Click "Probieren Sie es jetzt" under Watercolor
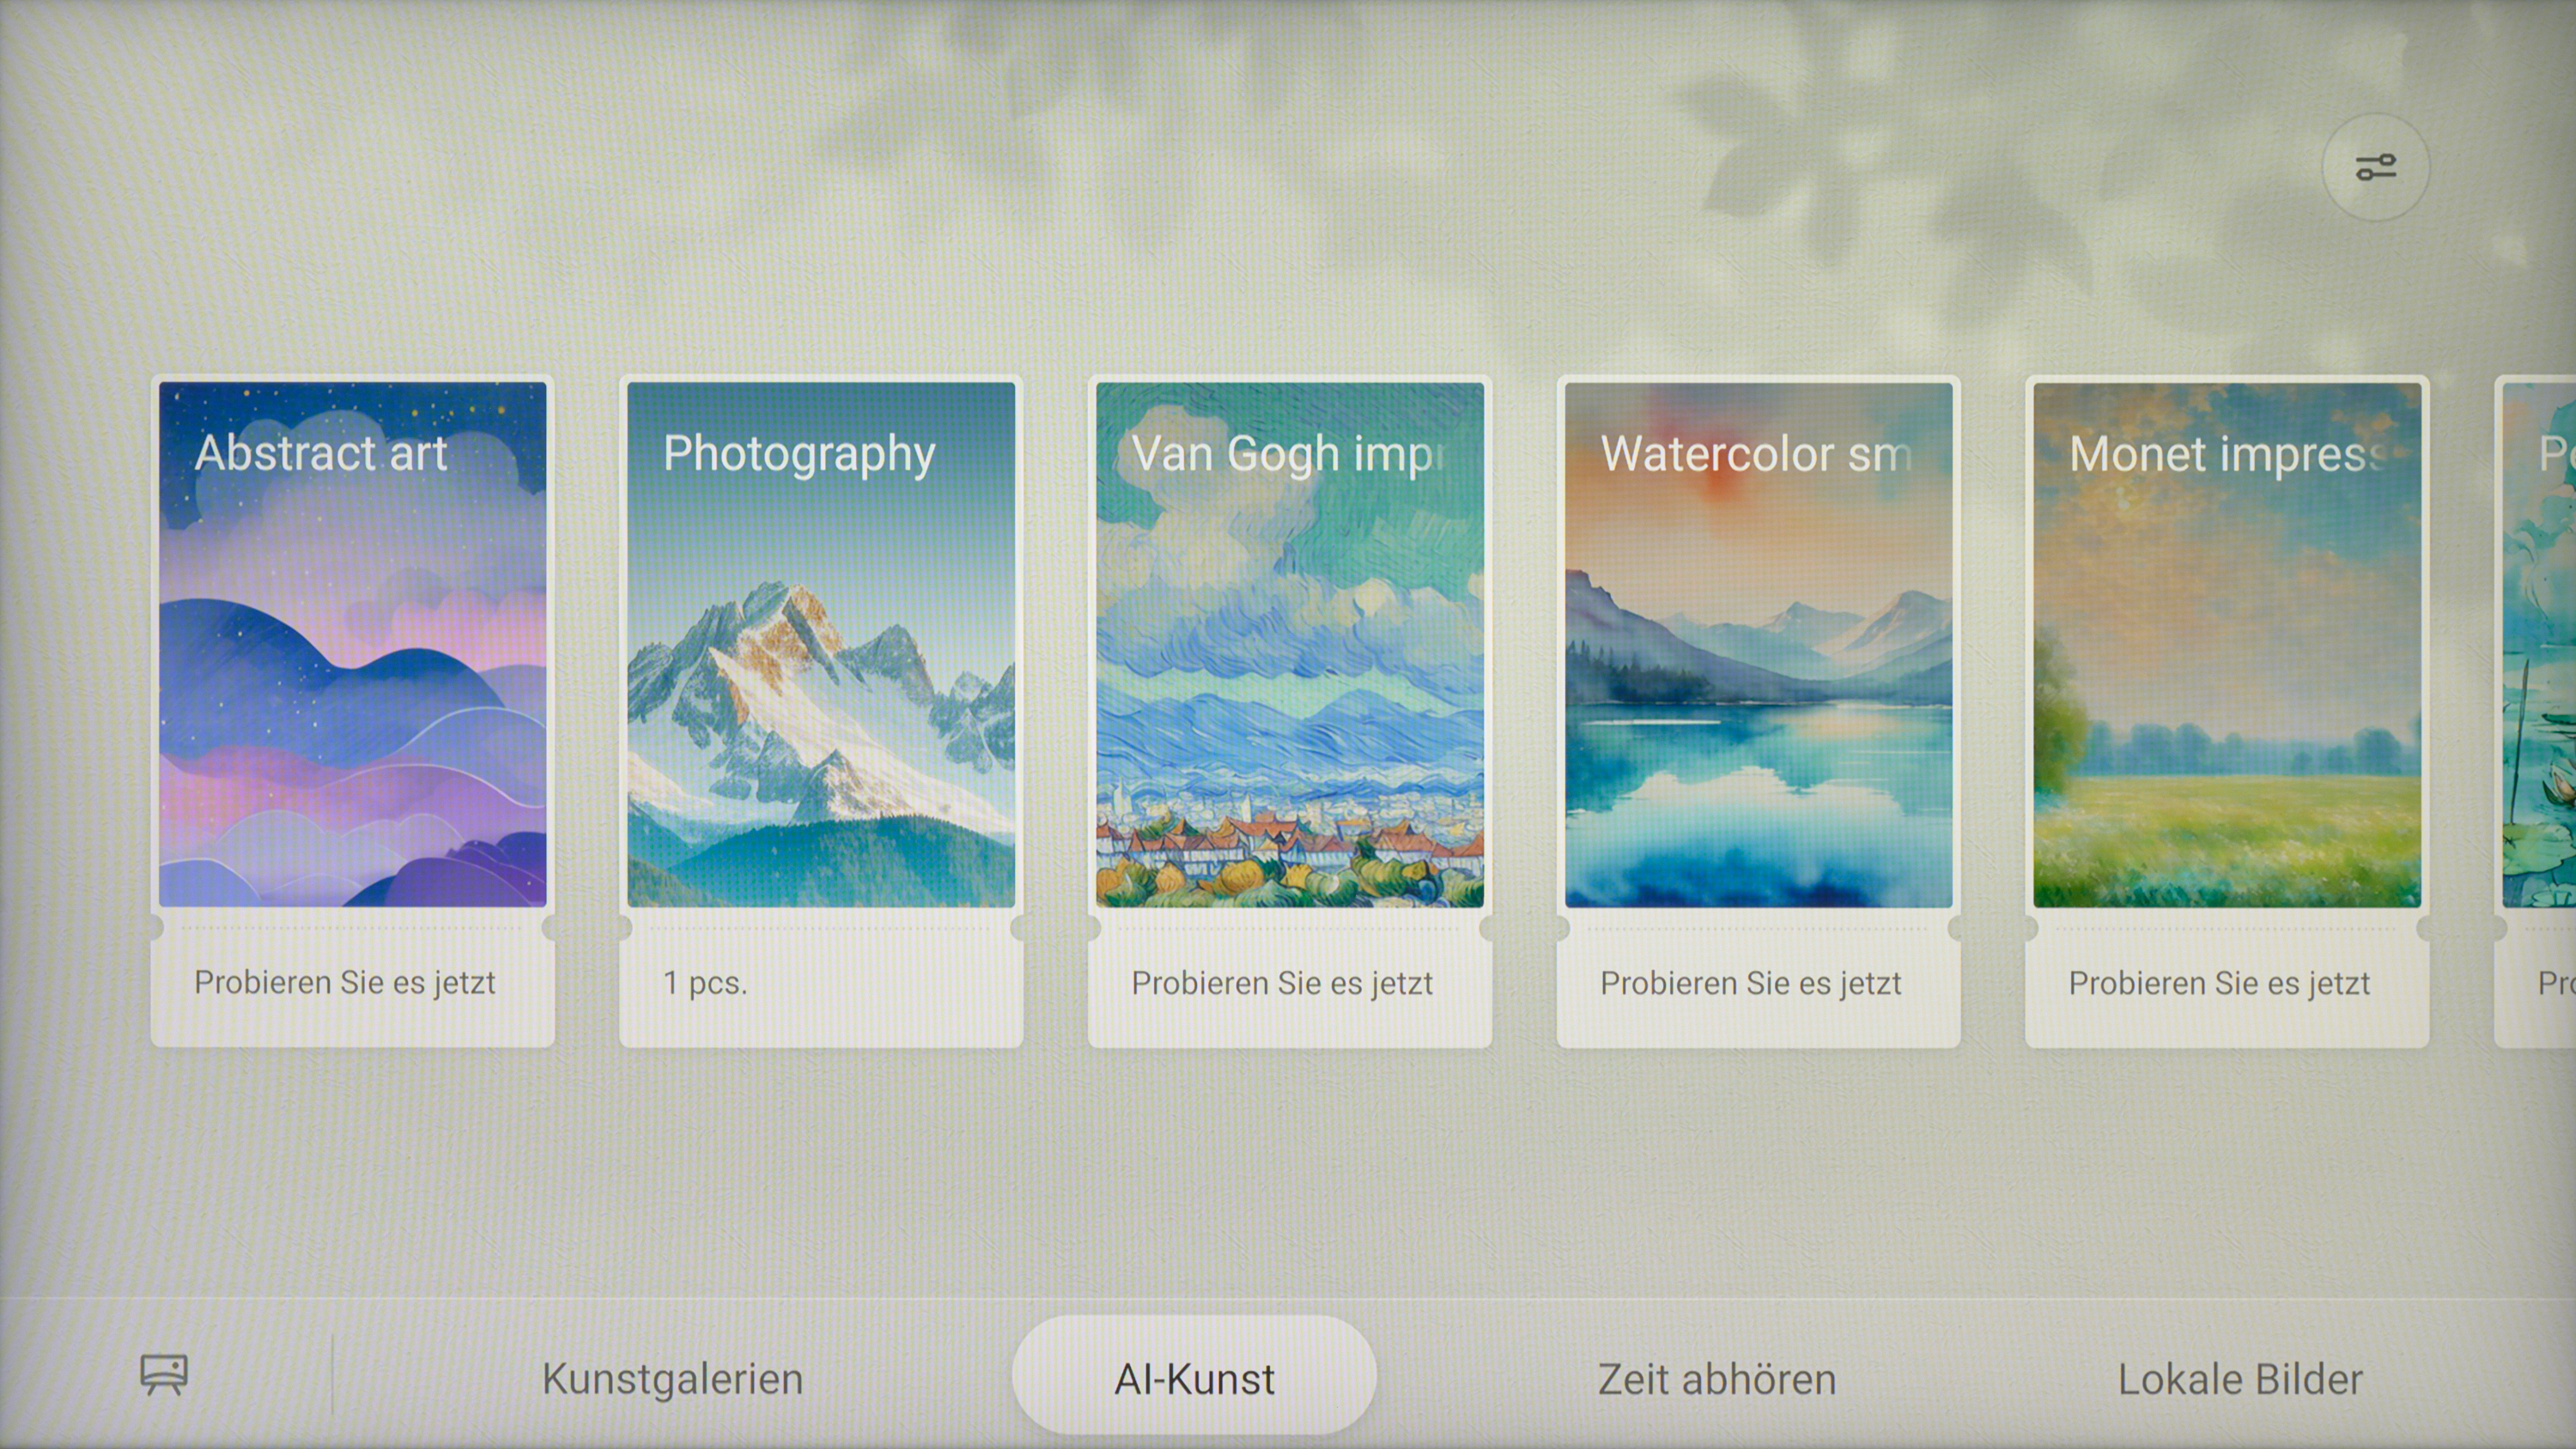The height and width of the screenshot is (1449, 2576). (x=1750, y=983)
